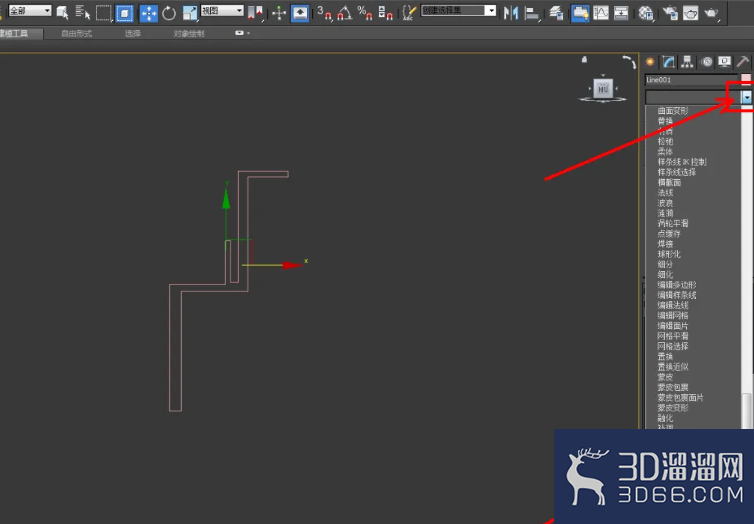Open the Curve Editor
754x524 pixels.
pos(601,13)
